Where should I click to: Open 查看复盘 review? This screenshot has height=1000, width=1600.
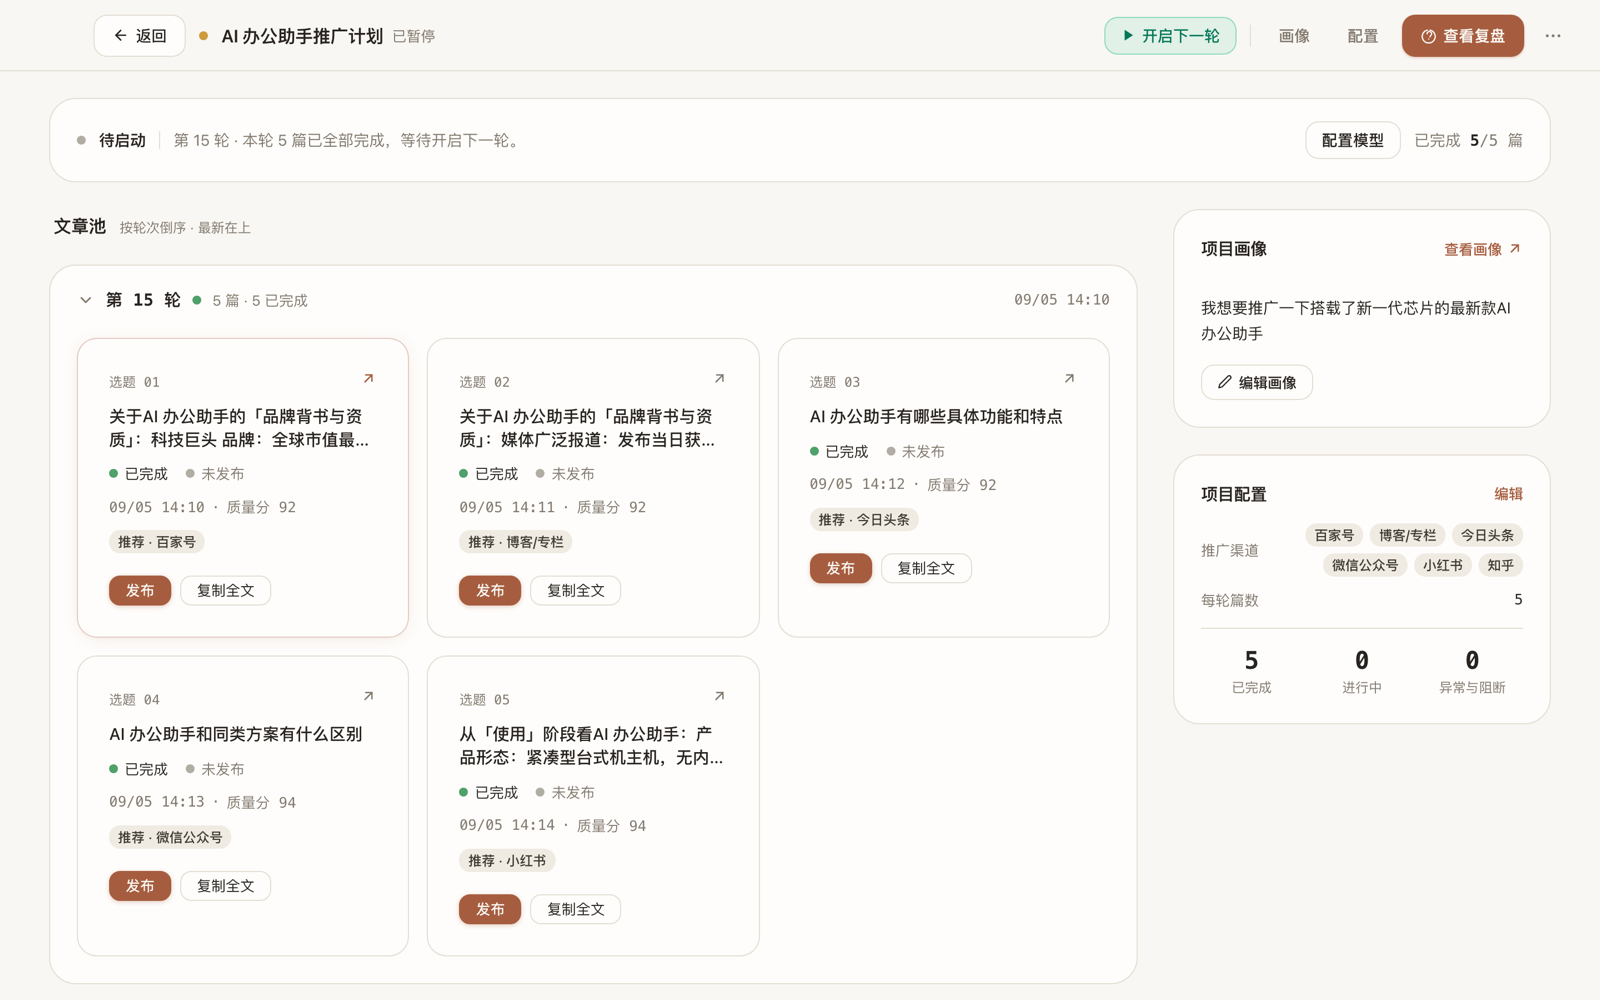(1463, 36)
